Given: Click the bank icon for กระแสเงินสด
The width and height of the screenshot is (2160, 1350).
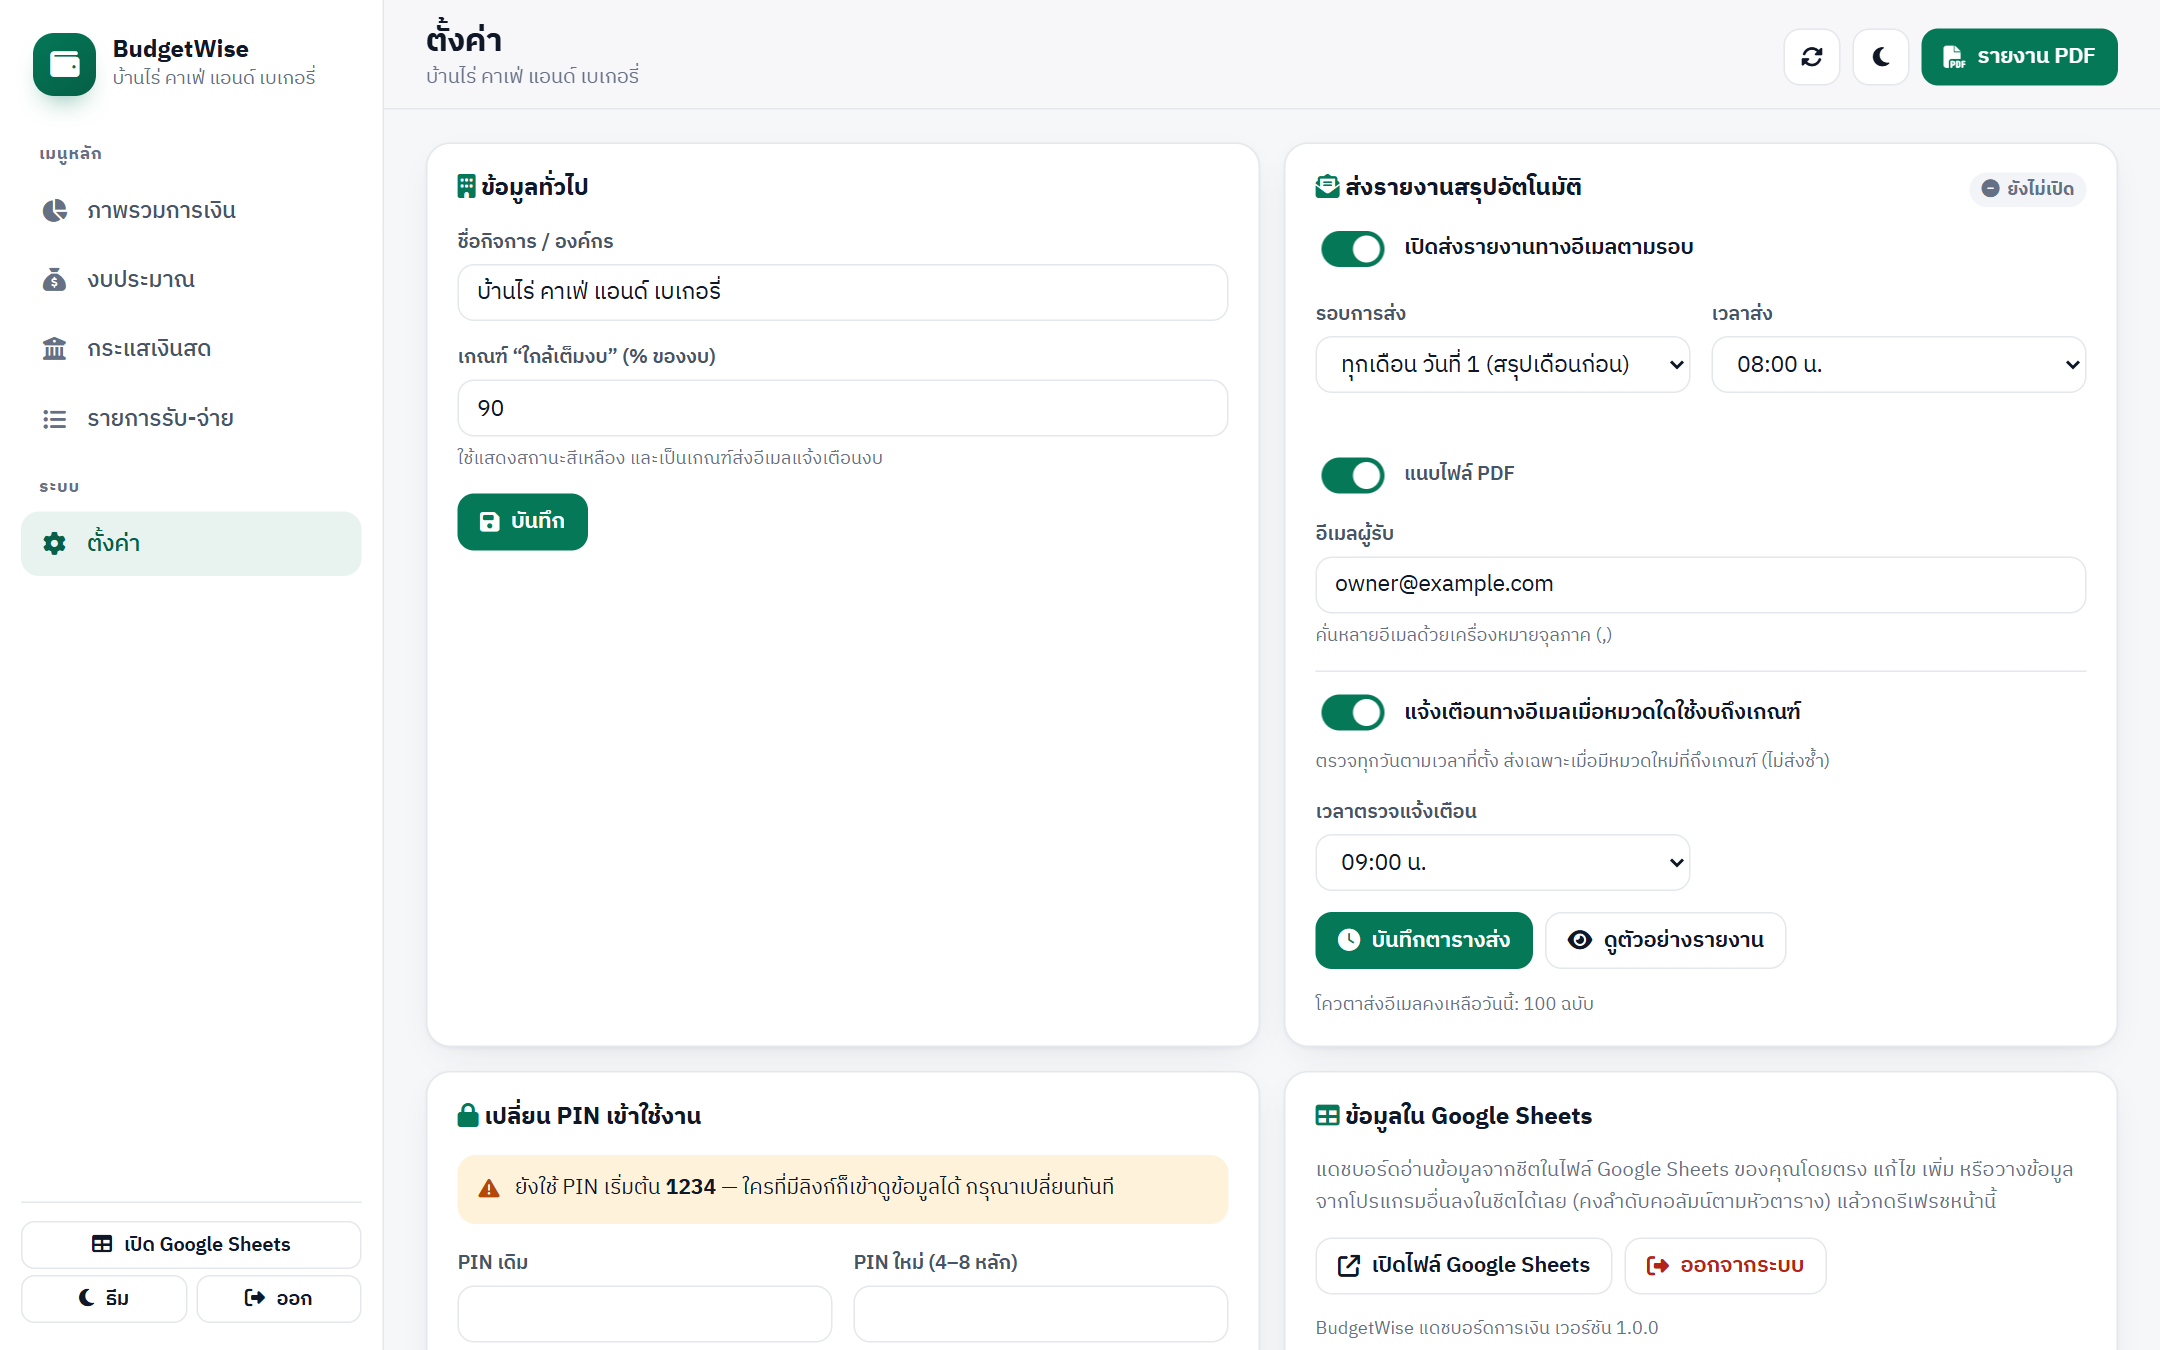Looking at the screenshot, I should [54, 349].
